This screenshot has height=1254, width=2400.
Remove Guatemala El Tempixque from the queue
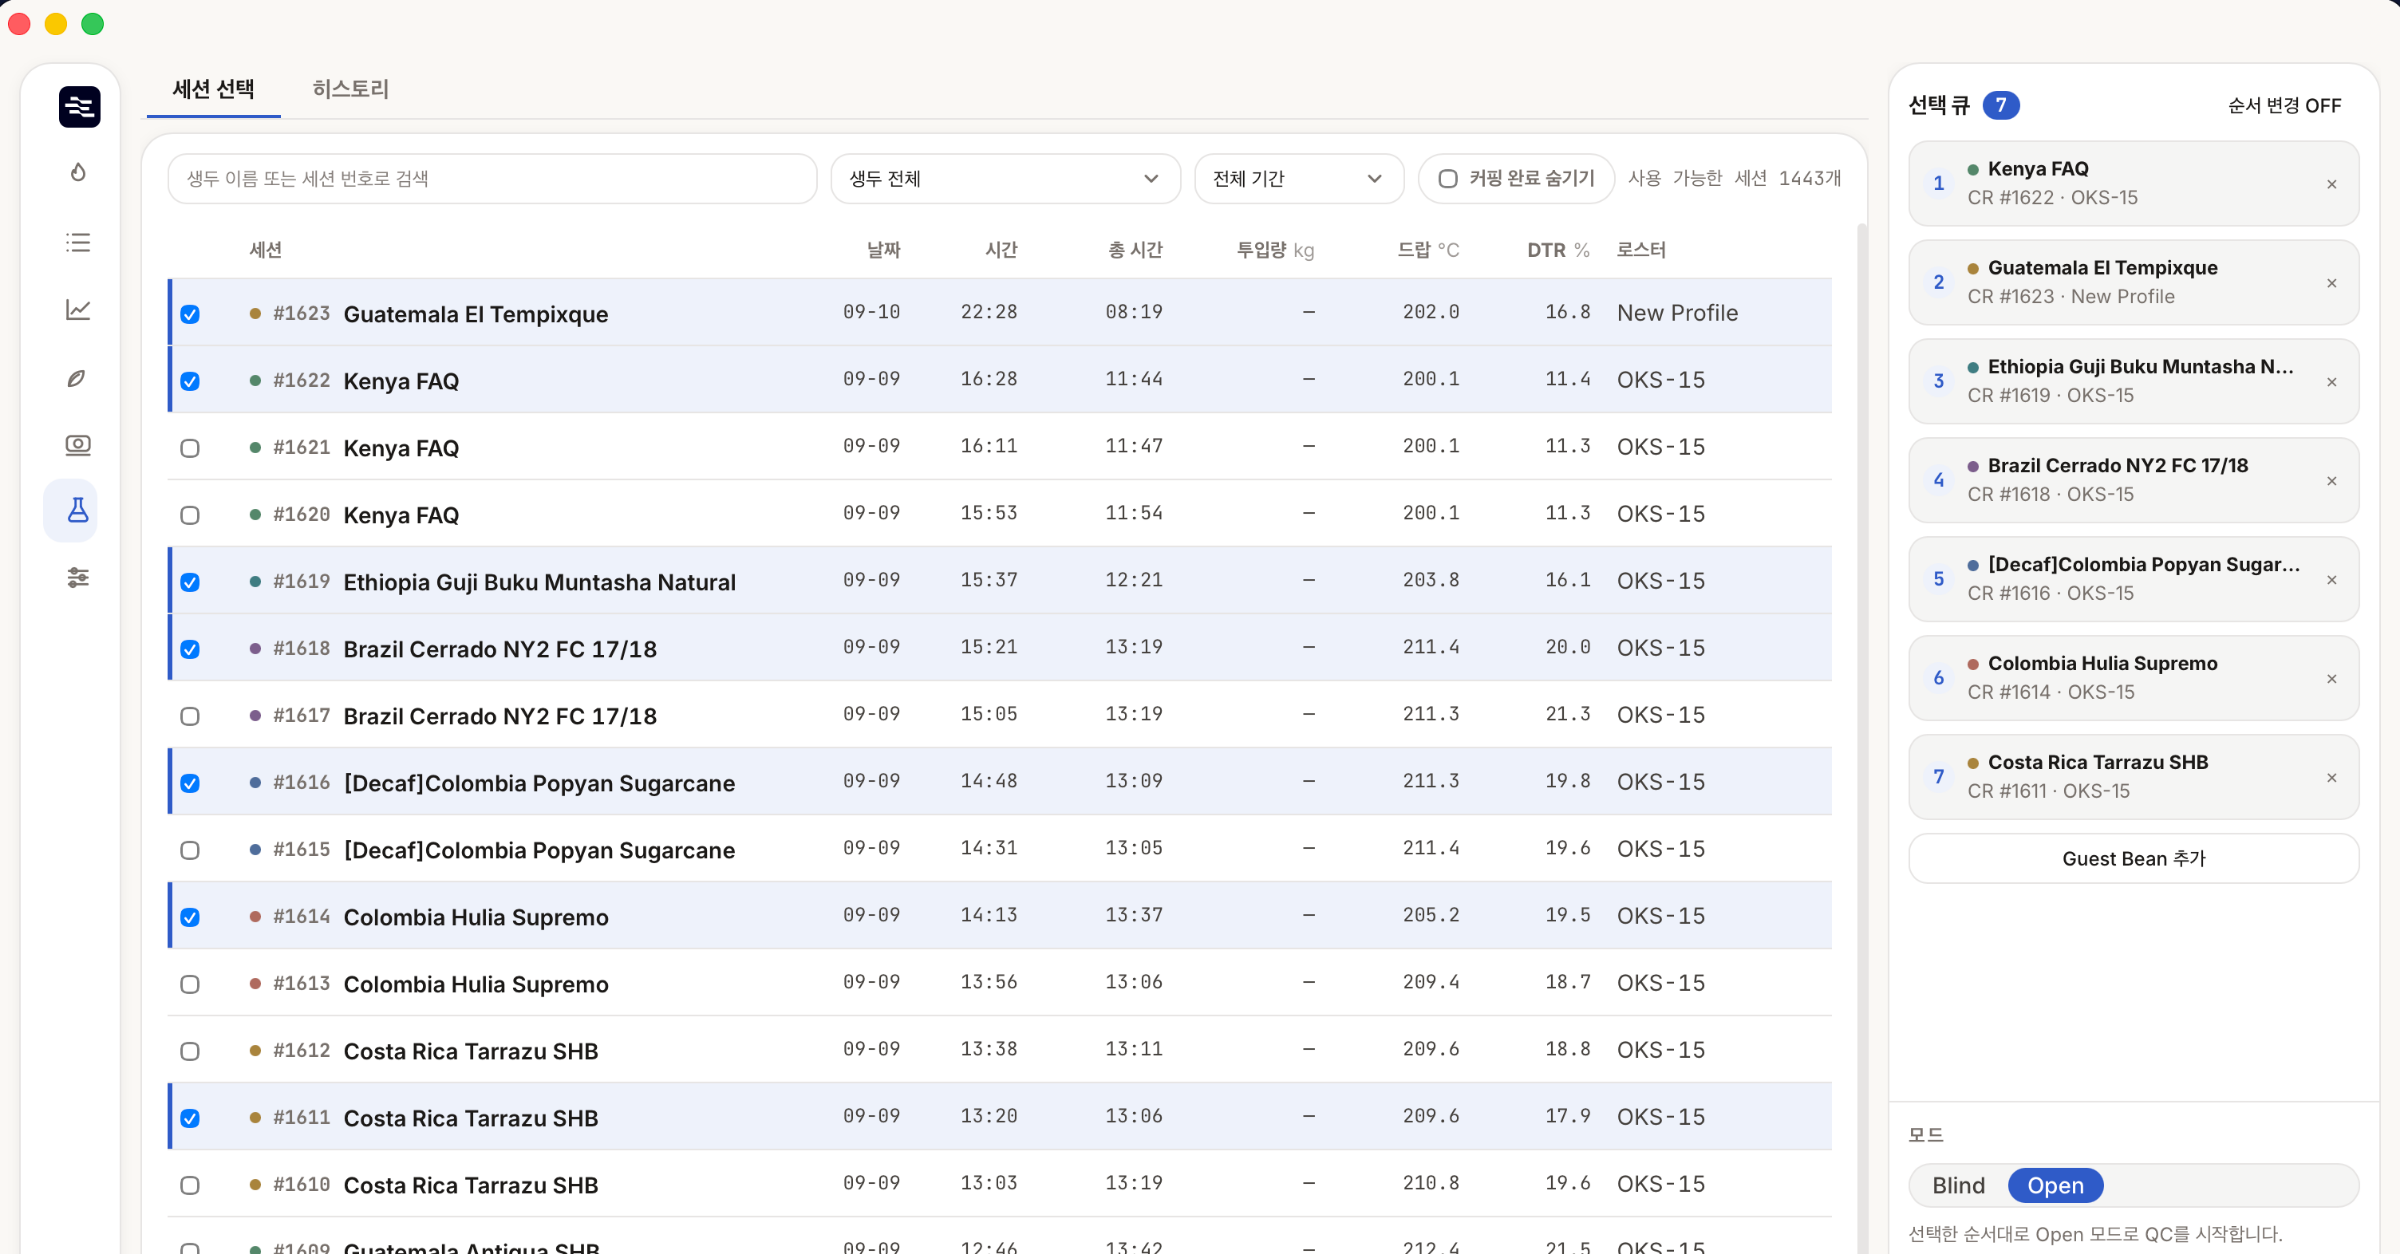tap(2331, 283)
